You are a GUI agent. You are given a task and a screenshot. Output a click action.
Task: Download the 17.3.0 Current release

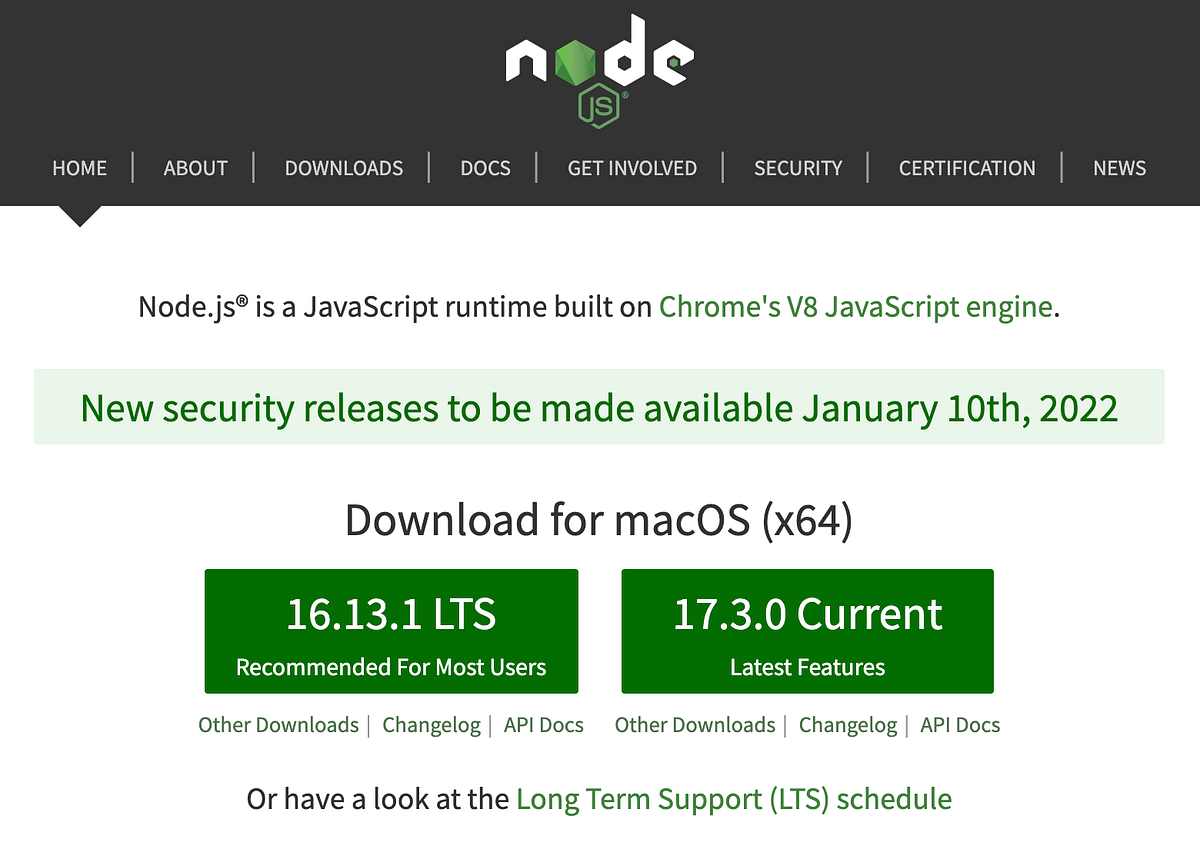pyautogui.click(x=807, y=630)
